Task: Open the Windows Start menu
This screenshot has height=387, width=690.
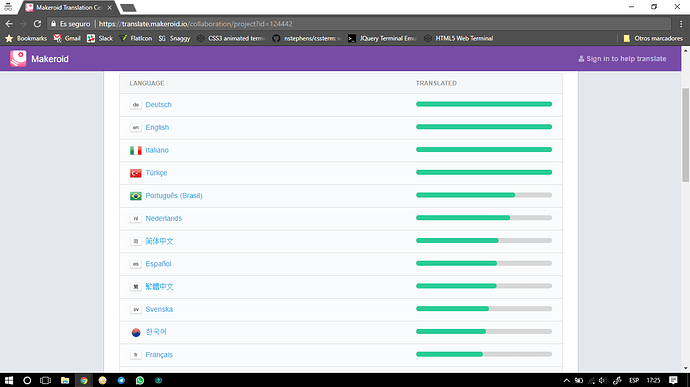Action: click(9, 380)
